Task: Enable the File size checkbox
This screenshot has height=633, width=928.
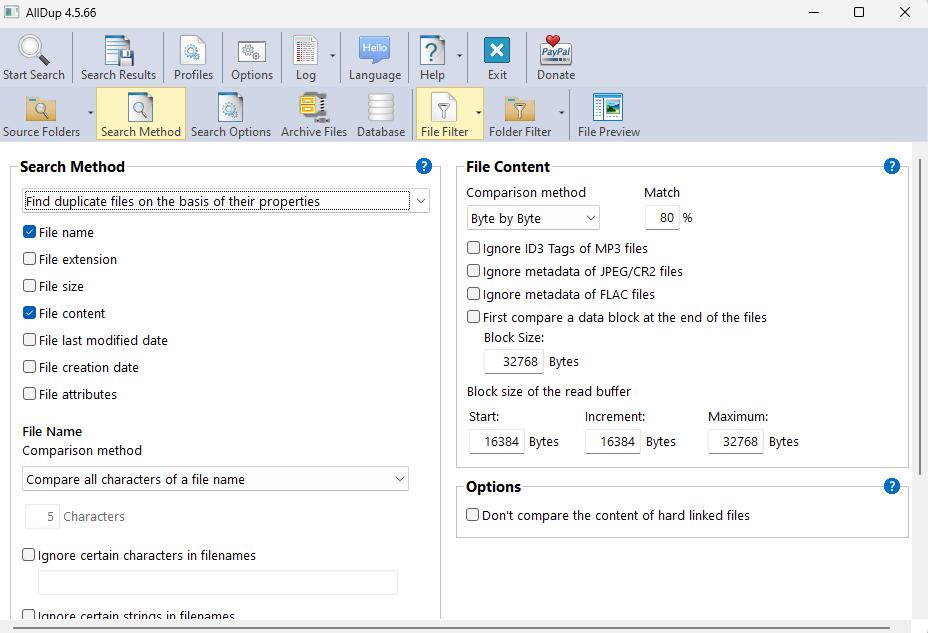Action: click(30, 285)
